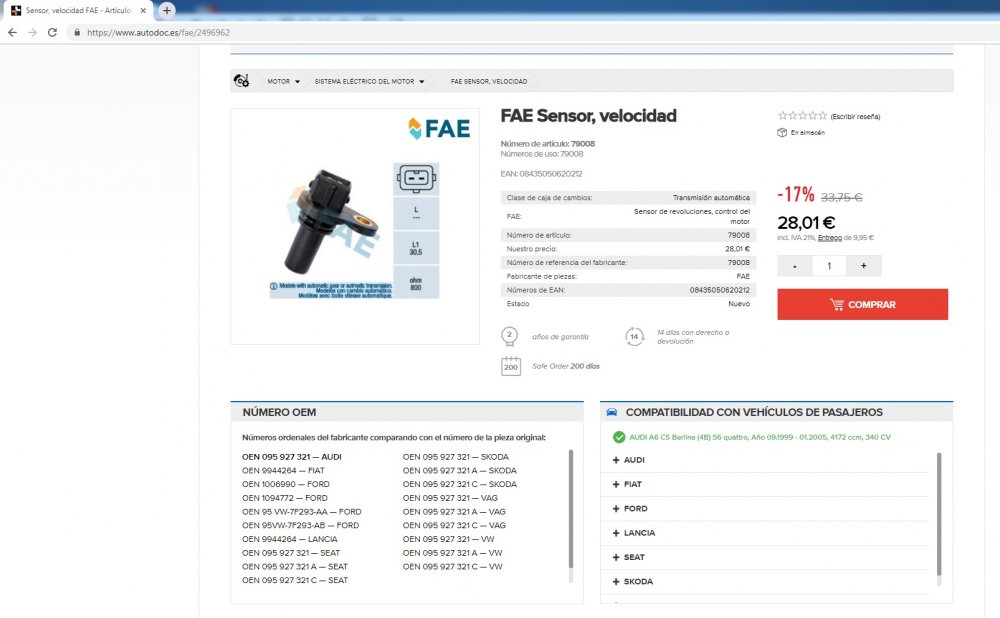The height and width of the screenshot is (618, 1000).
Task: Expand the SKODA compatibility list
Action: pyautogui.click(x=632, y=581)
